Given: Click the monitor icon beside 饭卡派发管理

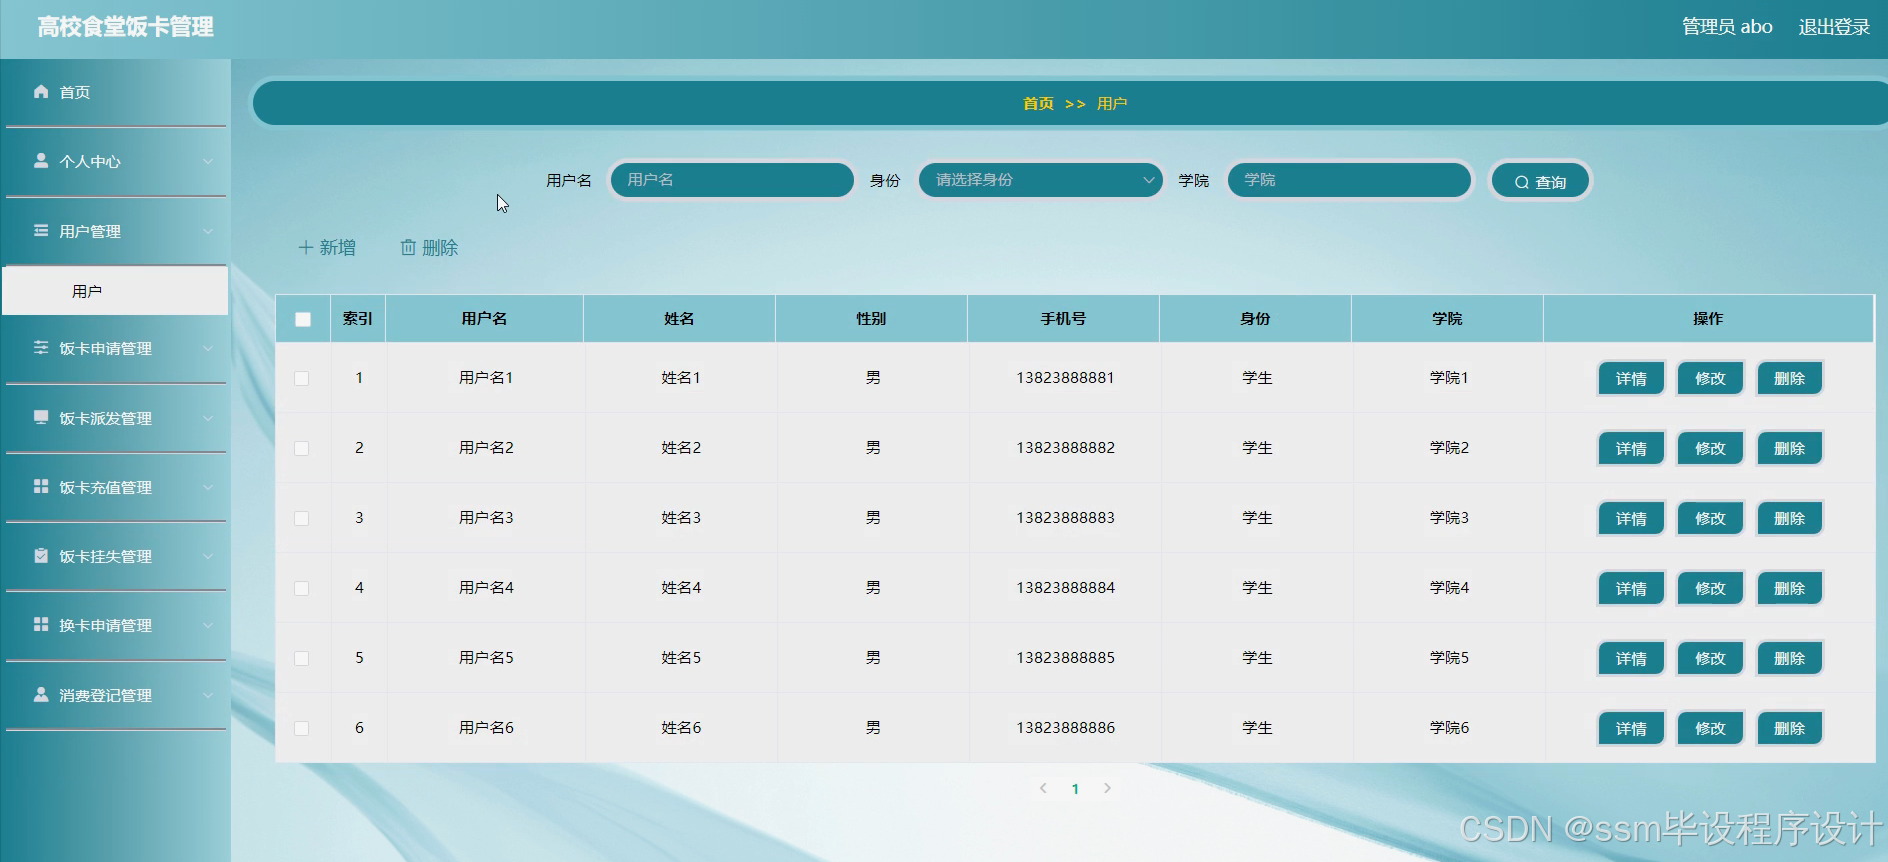Looking at the screenshot, I should (41, 418).
